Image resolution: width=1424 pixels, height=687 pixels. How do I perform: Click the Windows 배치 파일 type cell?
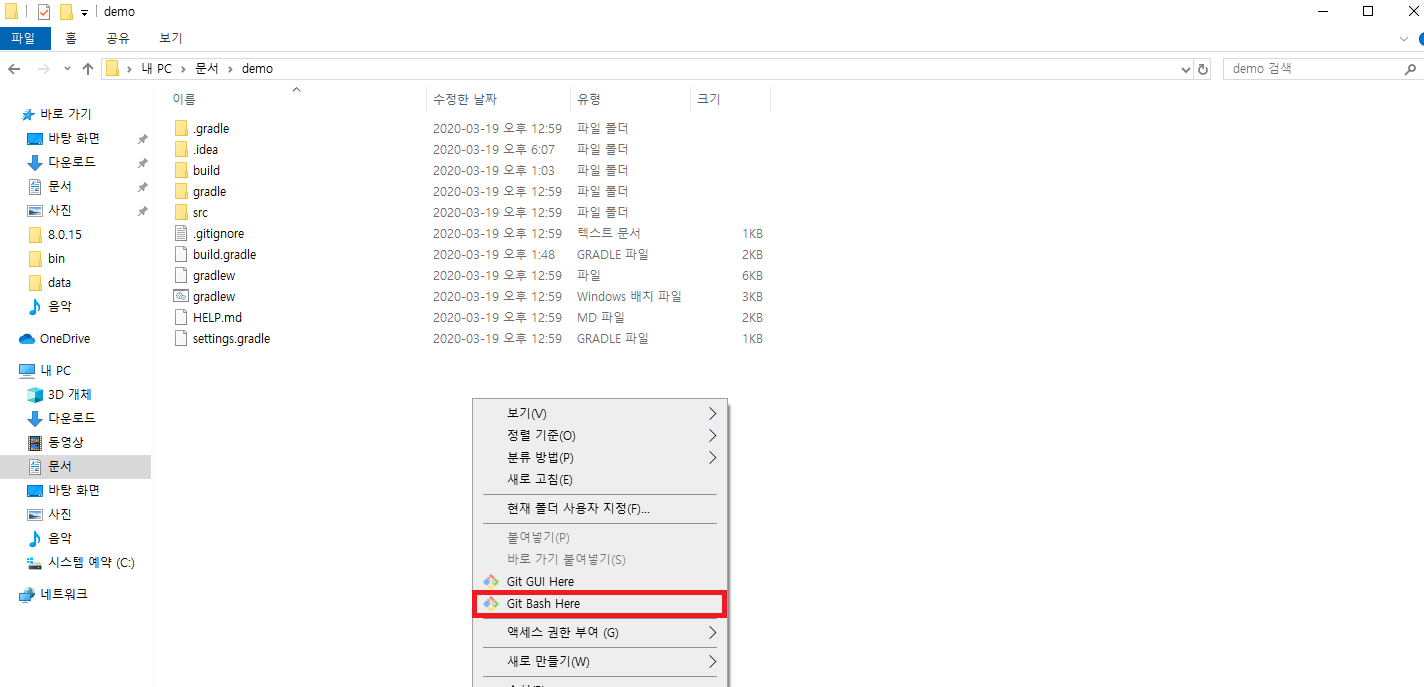point(629,296)
